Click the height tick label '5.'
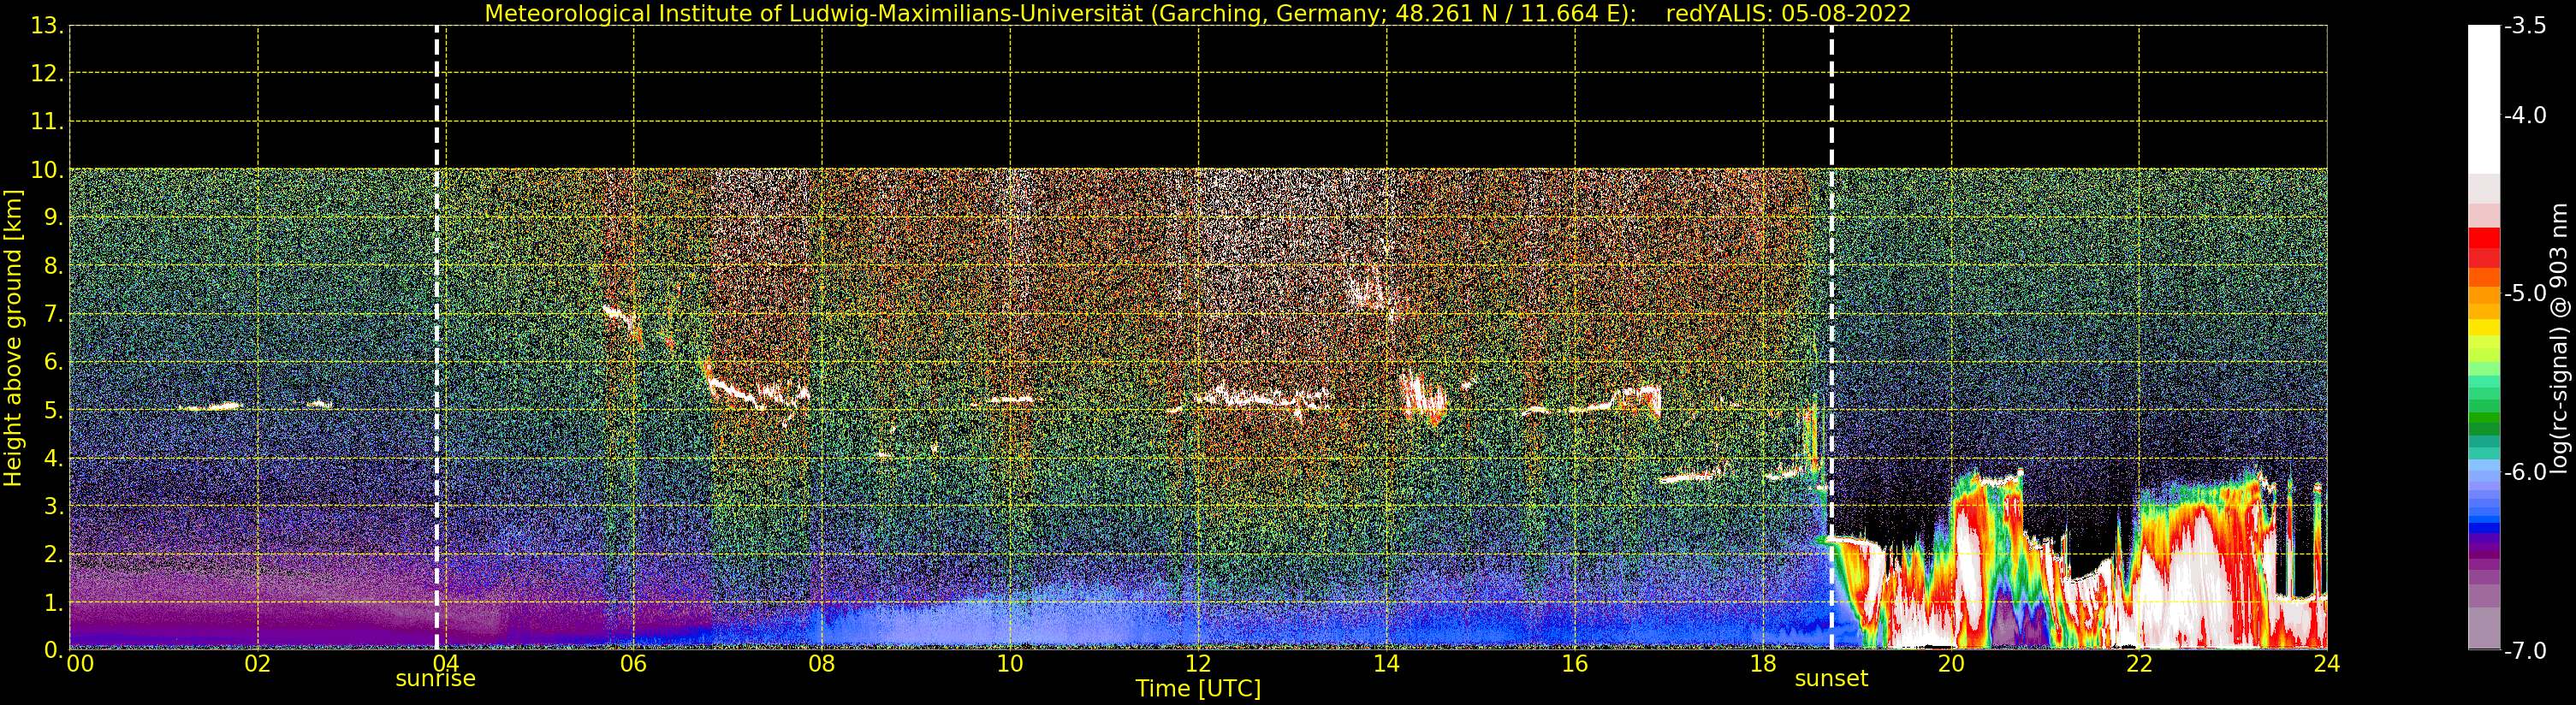The image size is (2576, 705). pyautogui.click(x=53, y=410)
